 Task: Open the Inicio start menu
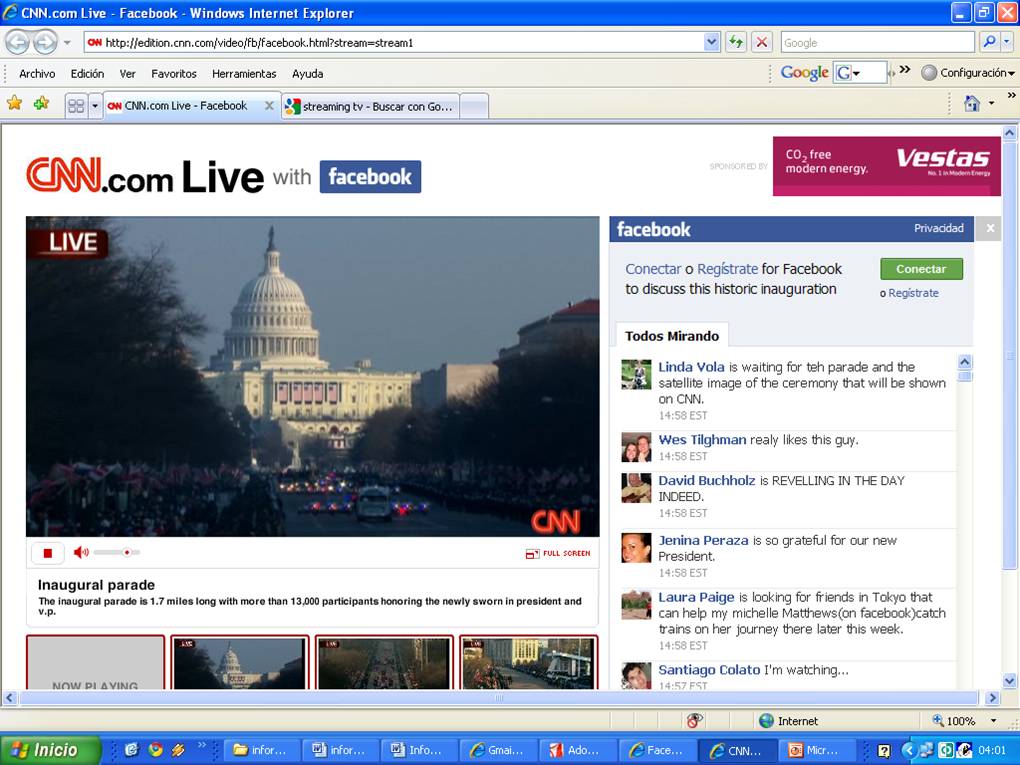point(51,750)
